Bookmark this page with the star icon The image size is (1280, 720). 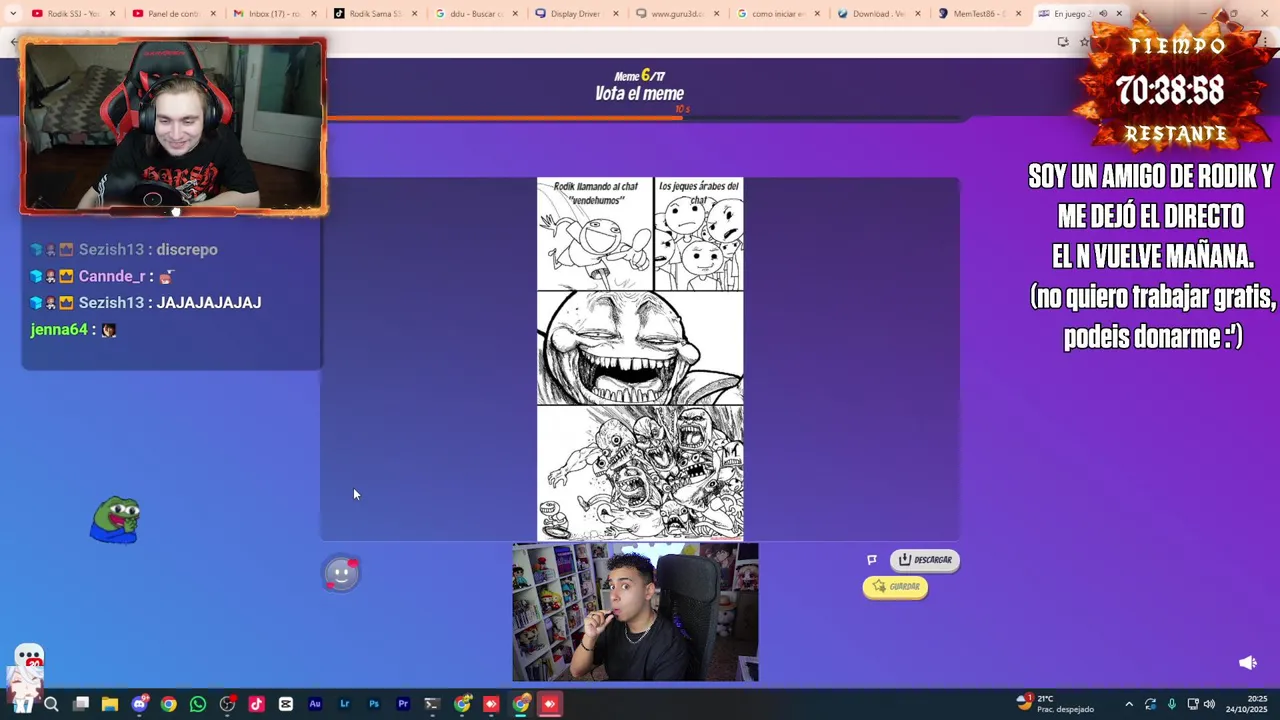pyautogui.click(x=1084, y=42)
